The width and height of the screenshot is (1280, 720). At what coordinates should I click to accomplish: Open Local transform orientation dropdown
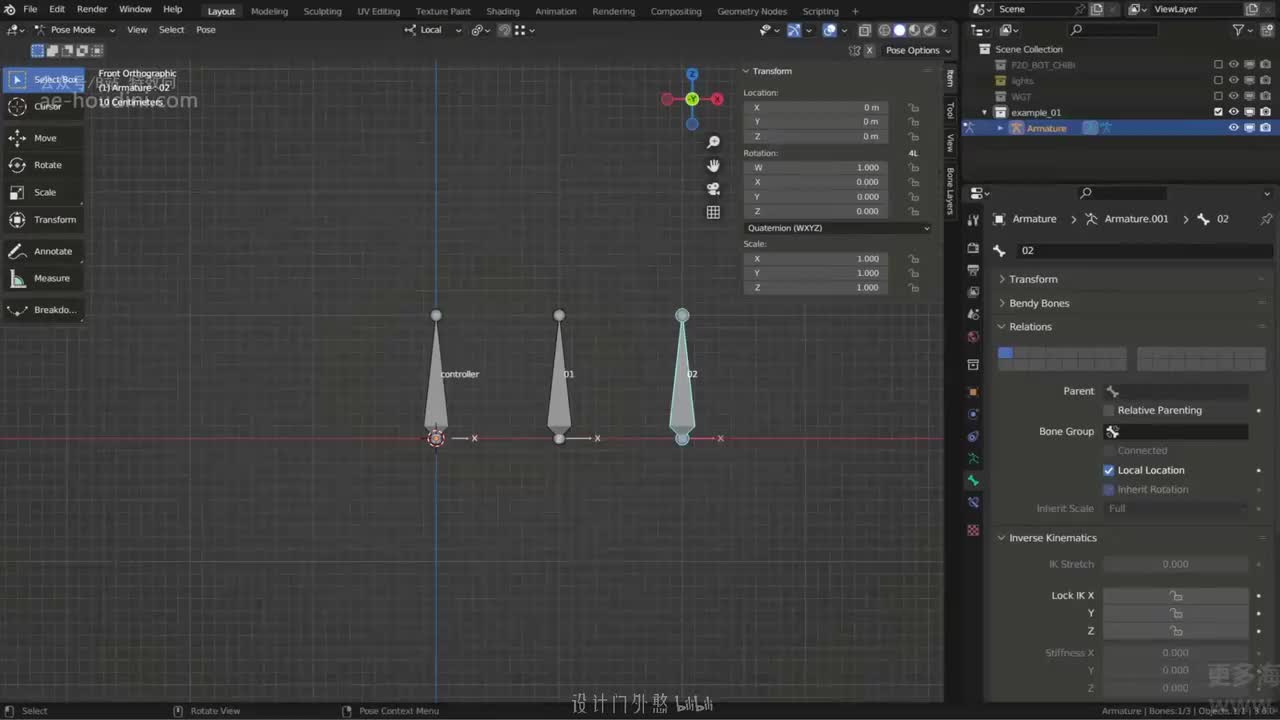tap(433, 30)
